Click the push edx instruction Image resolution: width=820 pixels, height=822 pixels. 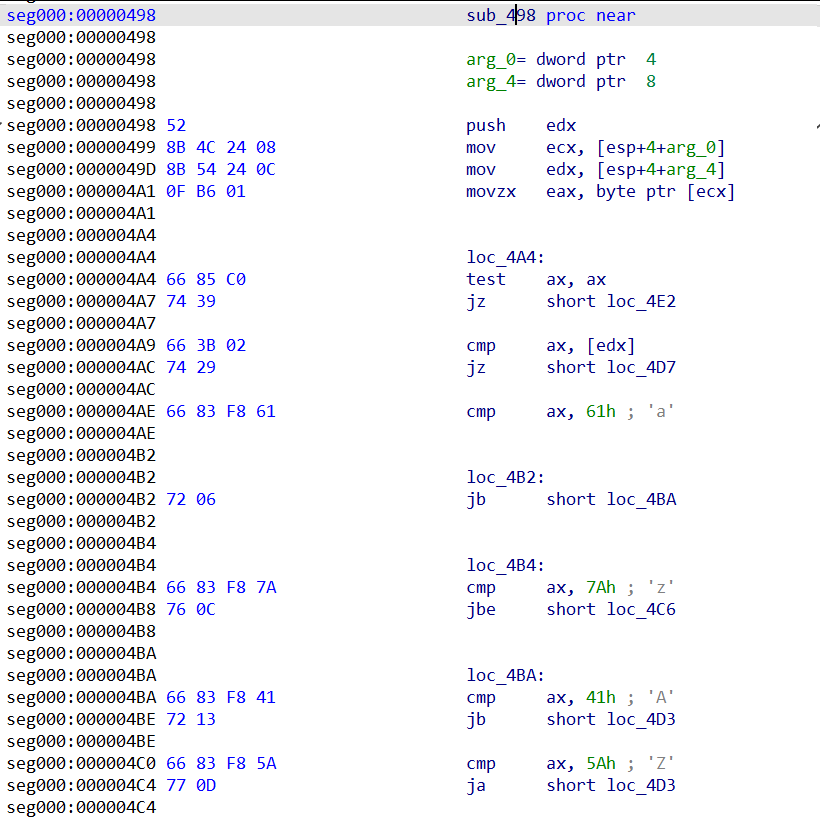pyautogui.click(x=521, y=125)
